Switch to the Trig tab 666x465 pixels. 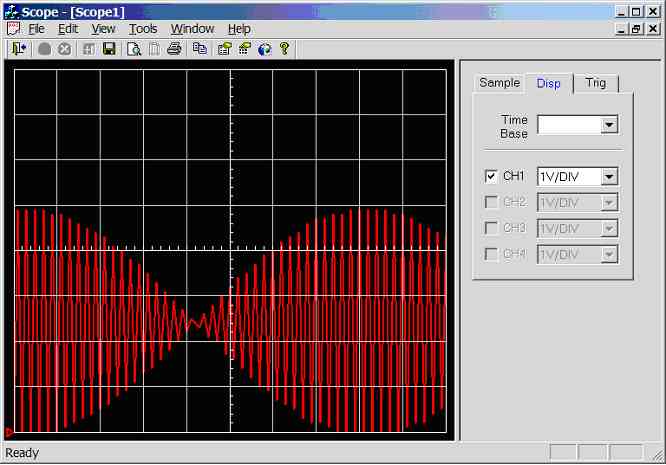click(x=595, y=83)
